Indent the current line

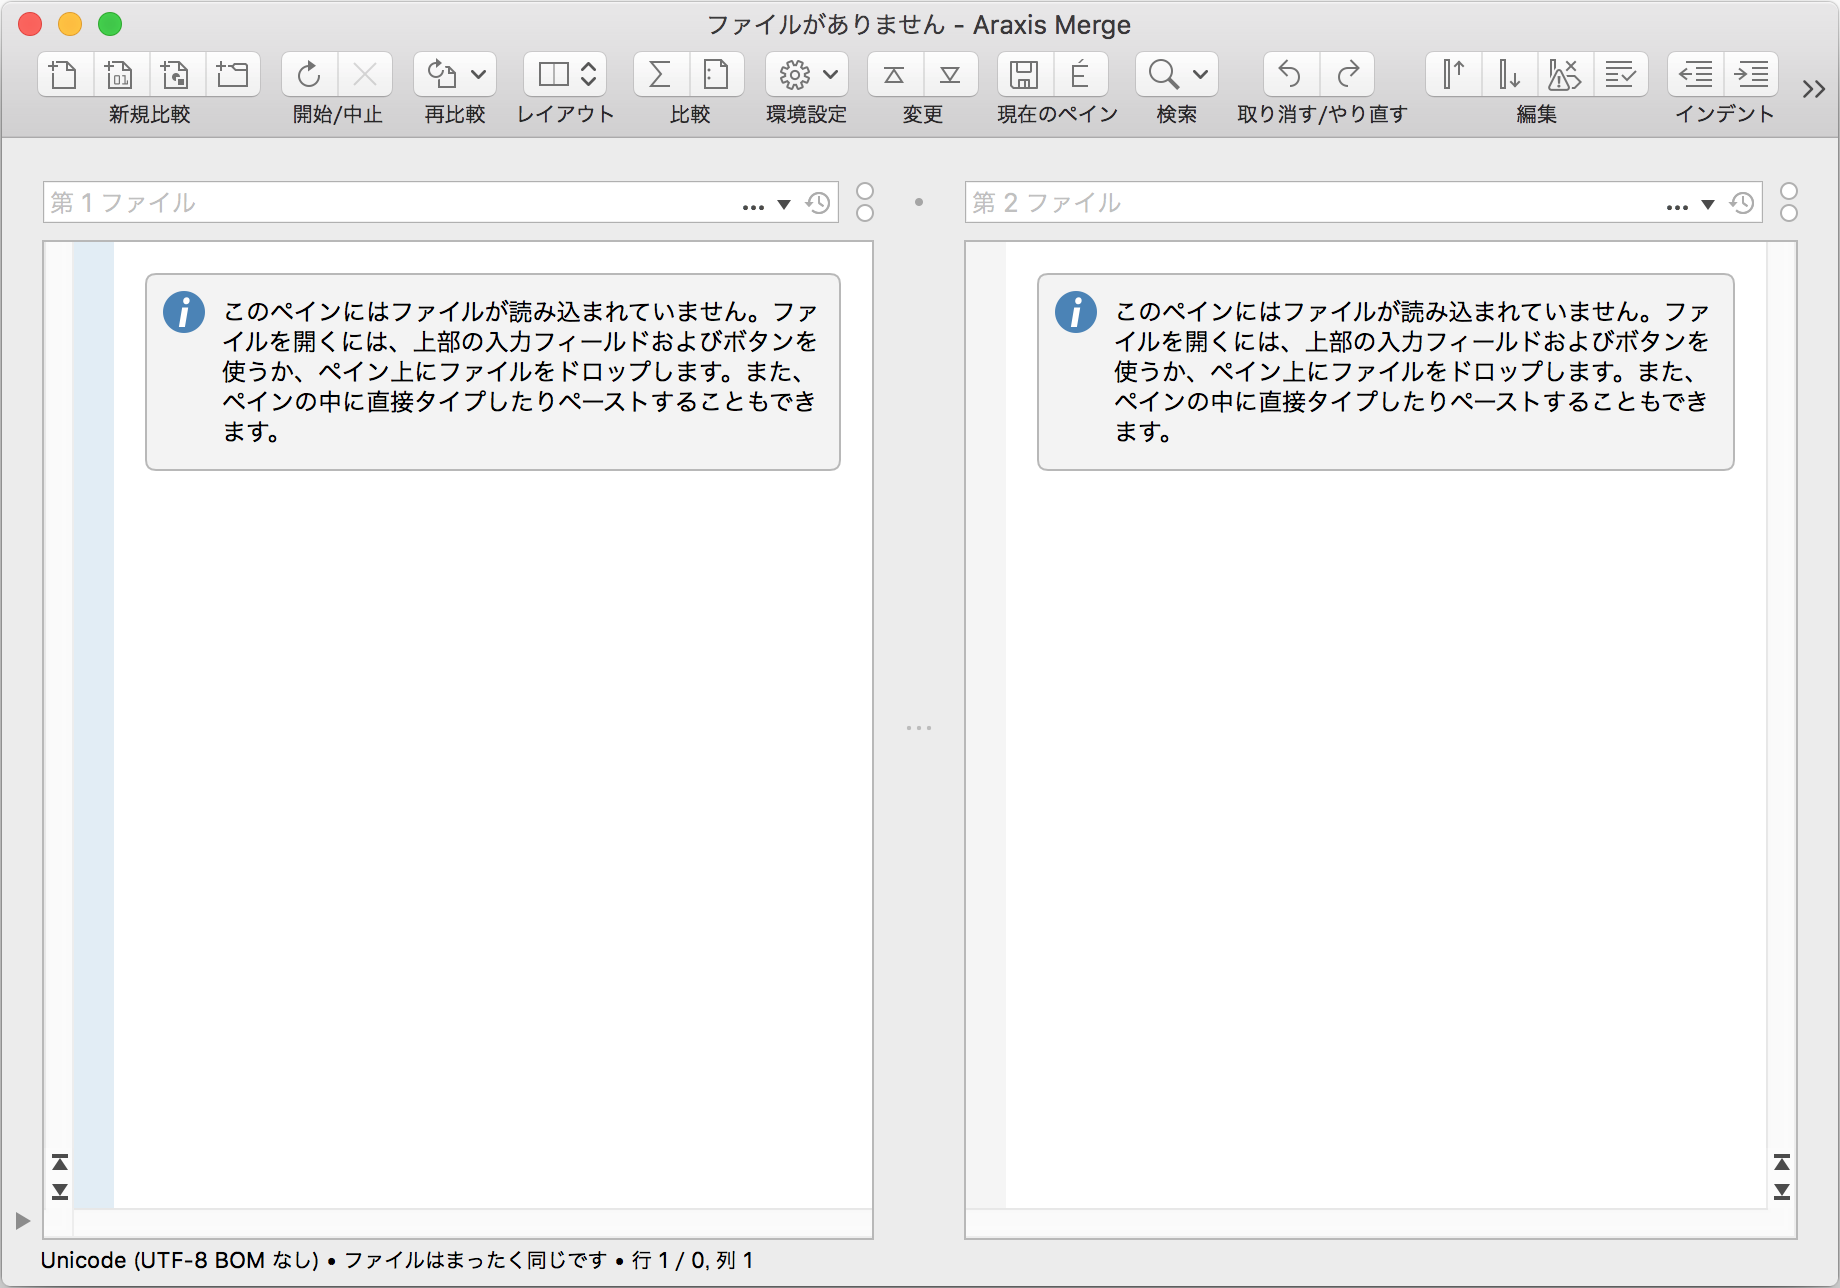[x=1751, y=73]
